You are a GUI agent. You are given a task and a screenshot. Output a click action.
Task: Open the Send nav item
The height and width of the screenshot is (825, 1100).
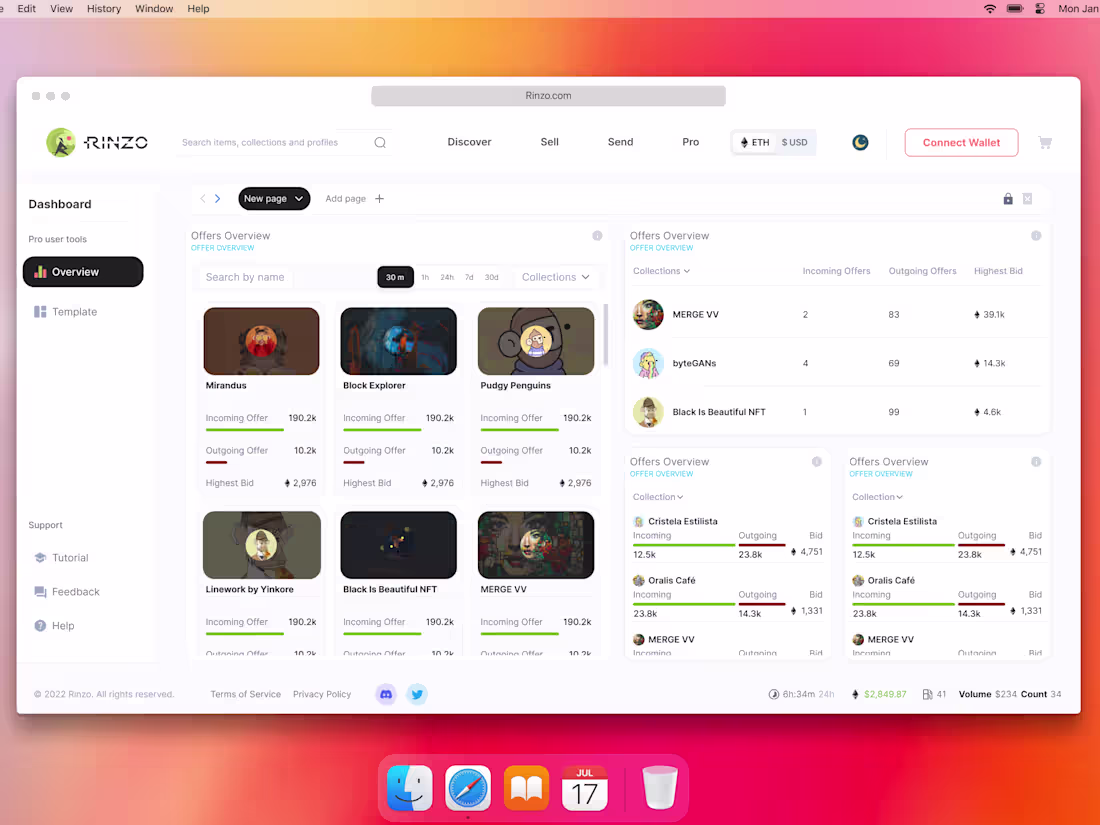[x=620, y=142]
